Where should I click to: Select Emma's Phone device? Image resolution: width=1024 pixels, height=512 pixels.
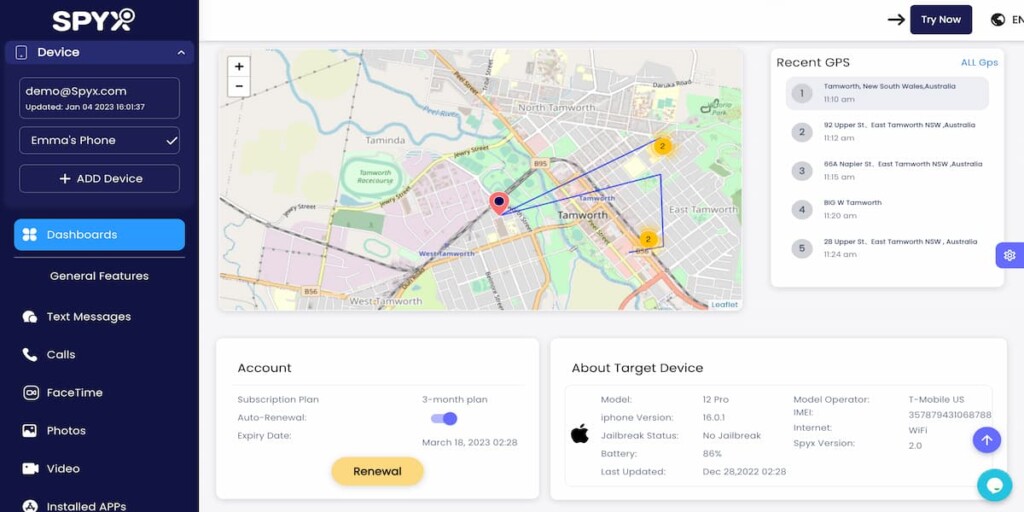point(99,140)
